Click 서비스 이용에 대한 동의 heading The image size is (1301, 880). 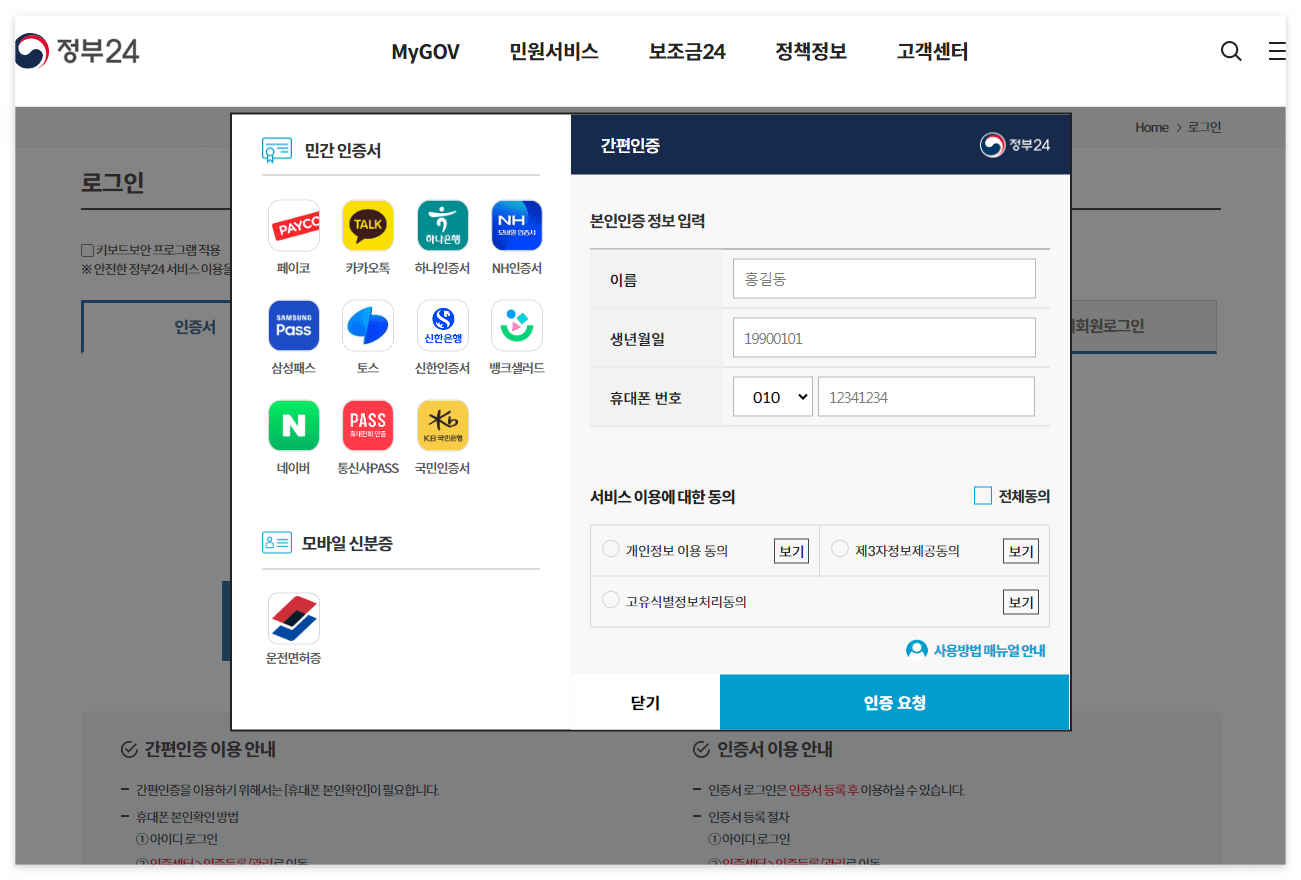[662, 497]
